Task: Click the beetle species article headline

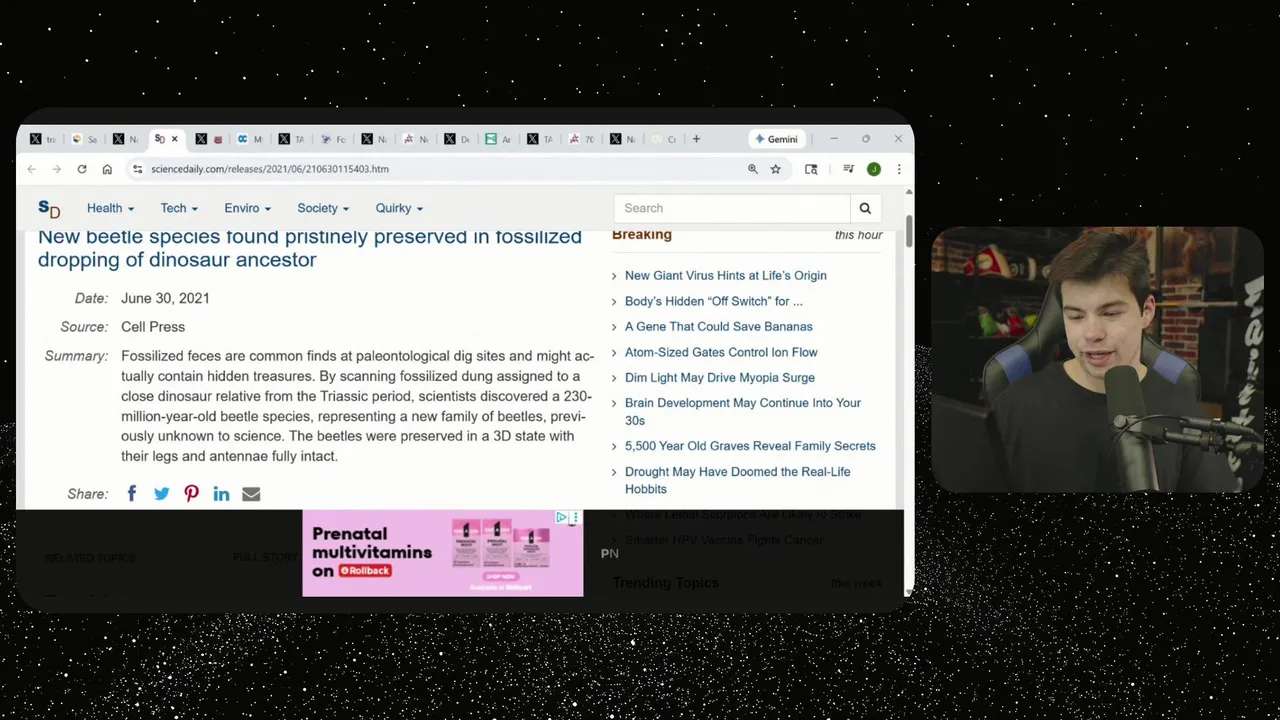Action: [310, 248]
